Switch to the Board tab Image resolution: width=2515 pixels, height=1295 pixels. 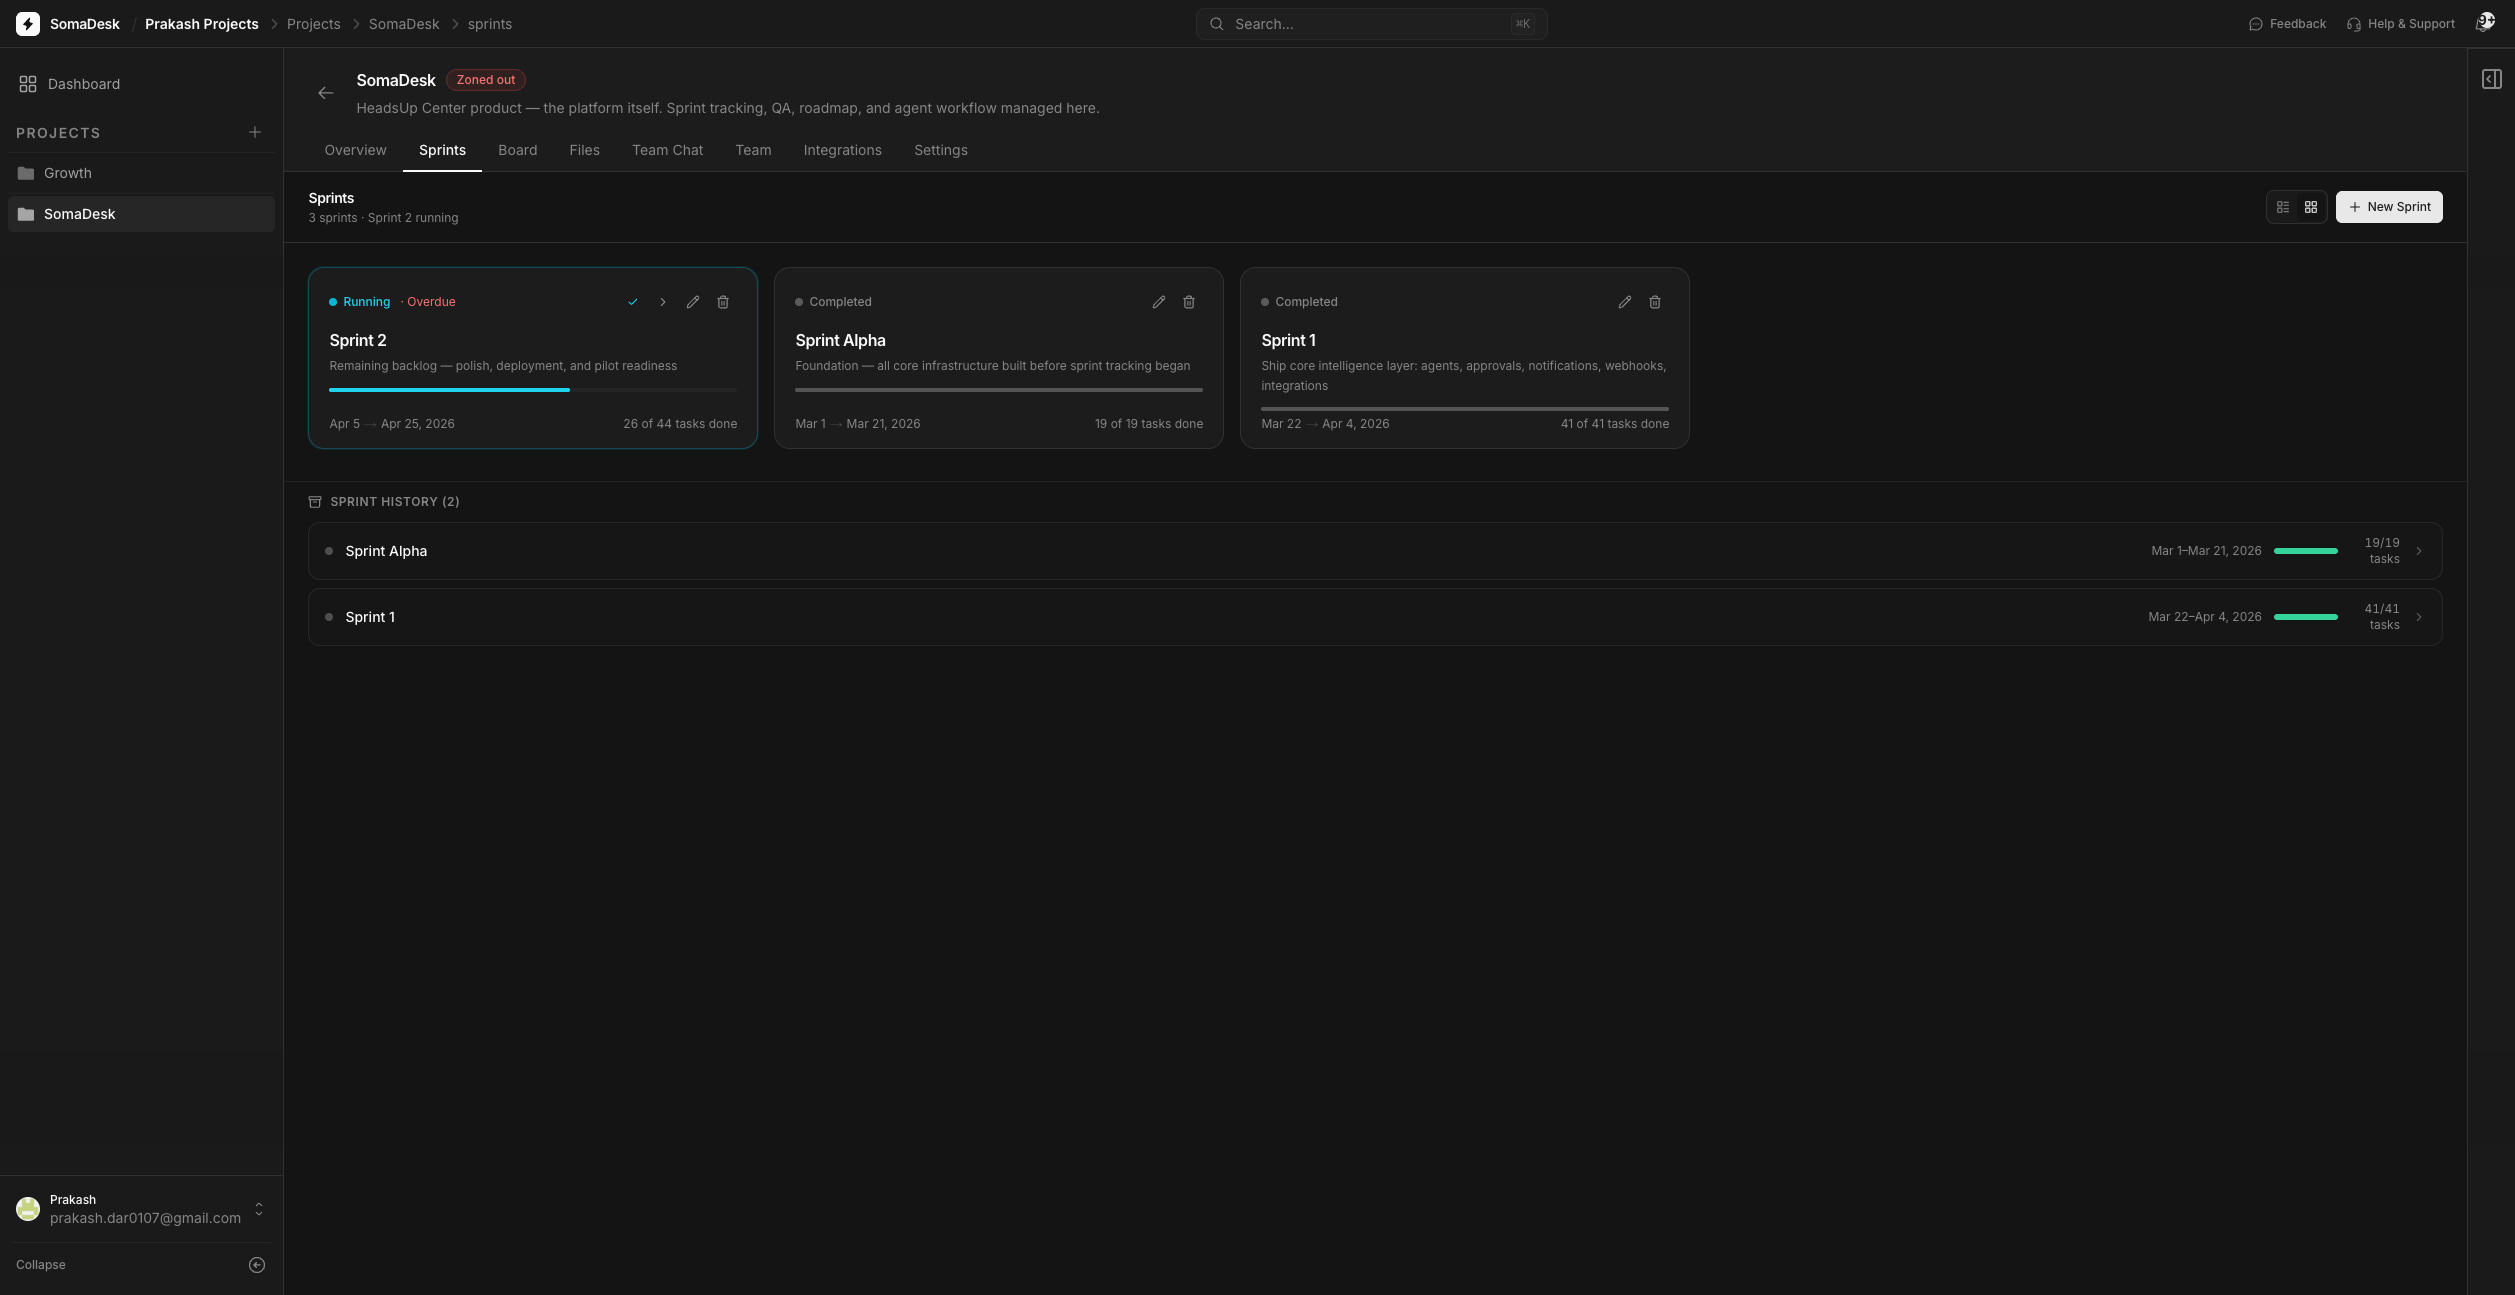tap(518, 150)
